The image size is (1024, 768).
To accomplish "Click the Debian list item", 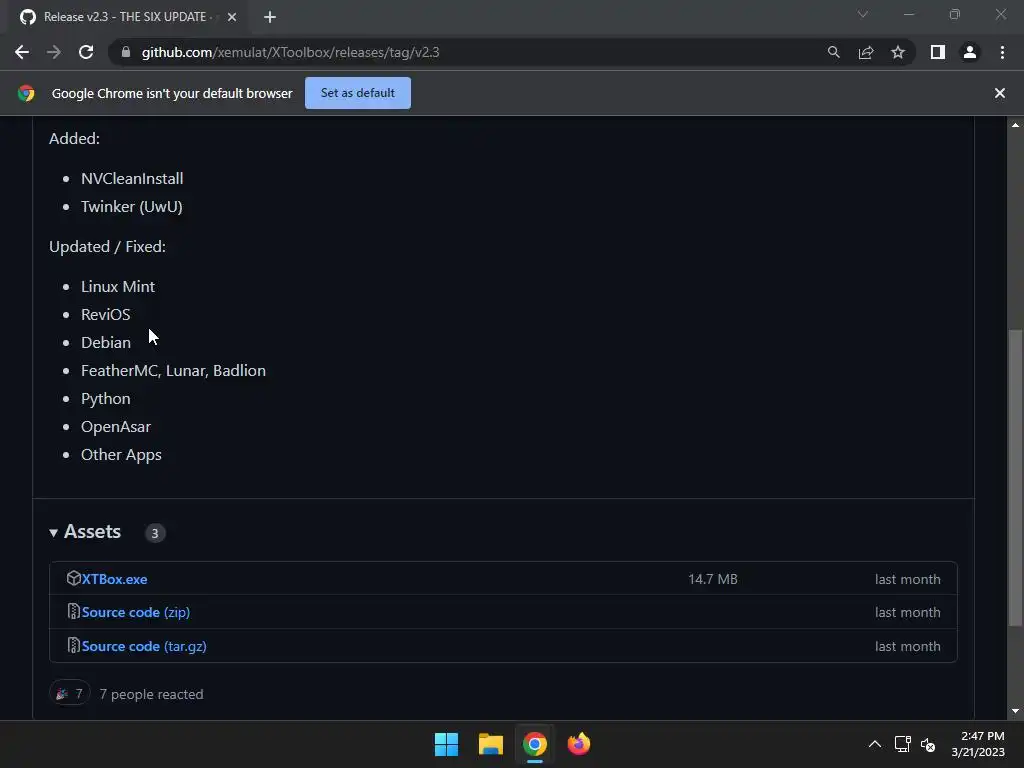I will (106, 343).
